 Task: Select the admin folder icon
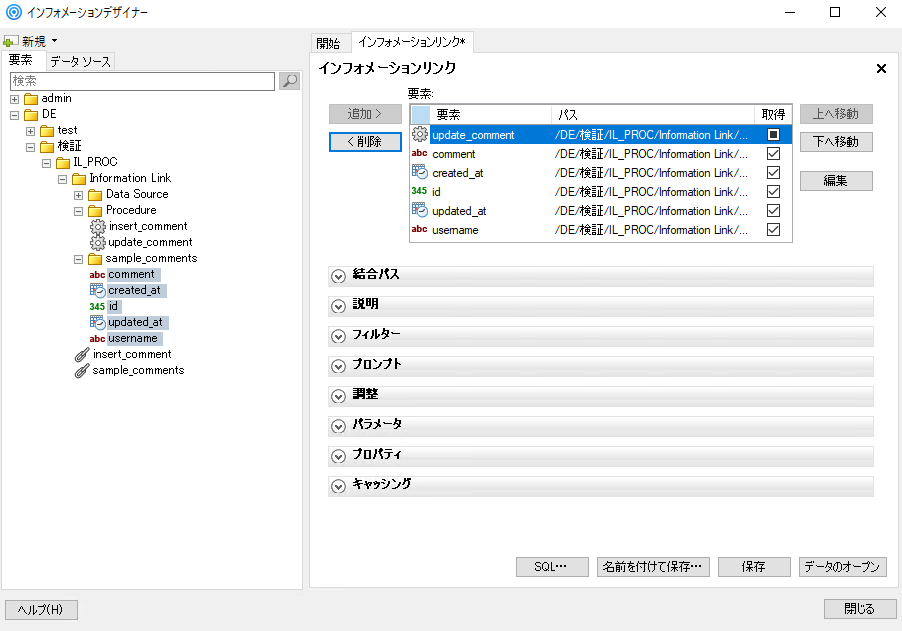coord(31,99)
